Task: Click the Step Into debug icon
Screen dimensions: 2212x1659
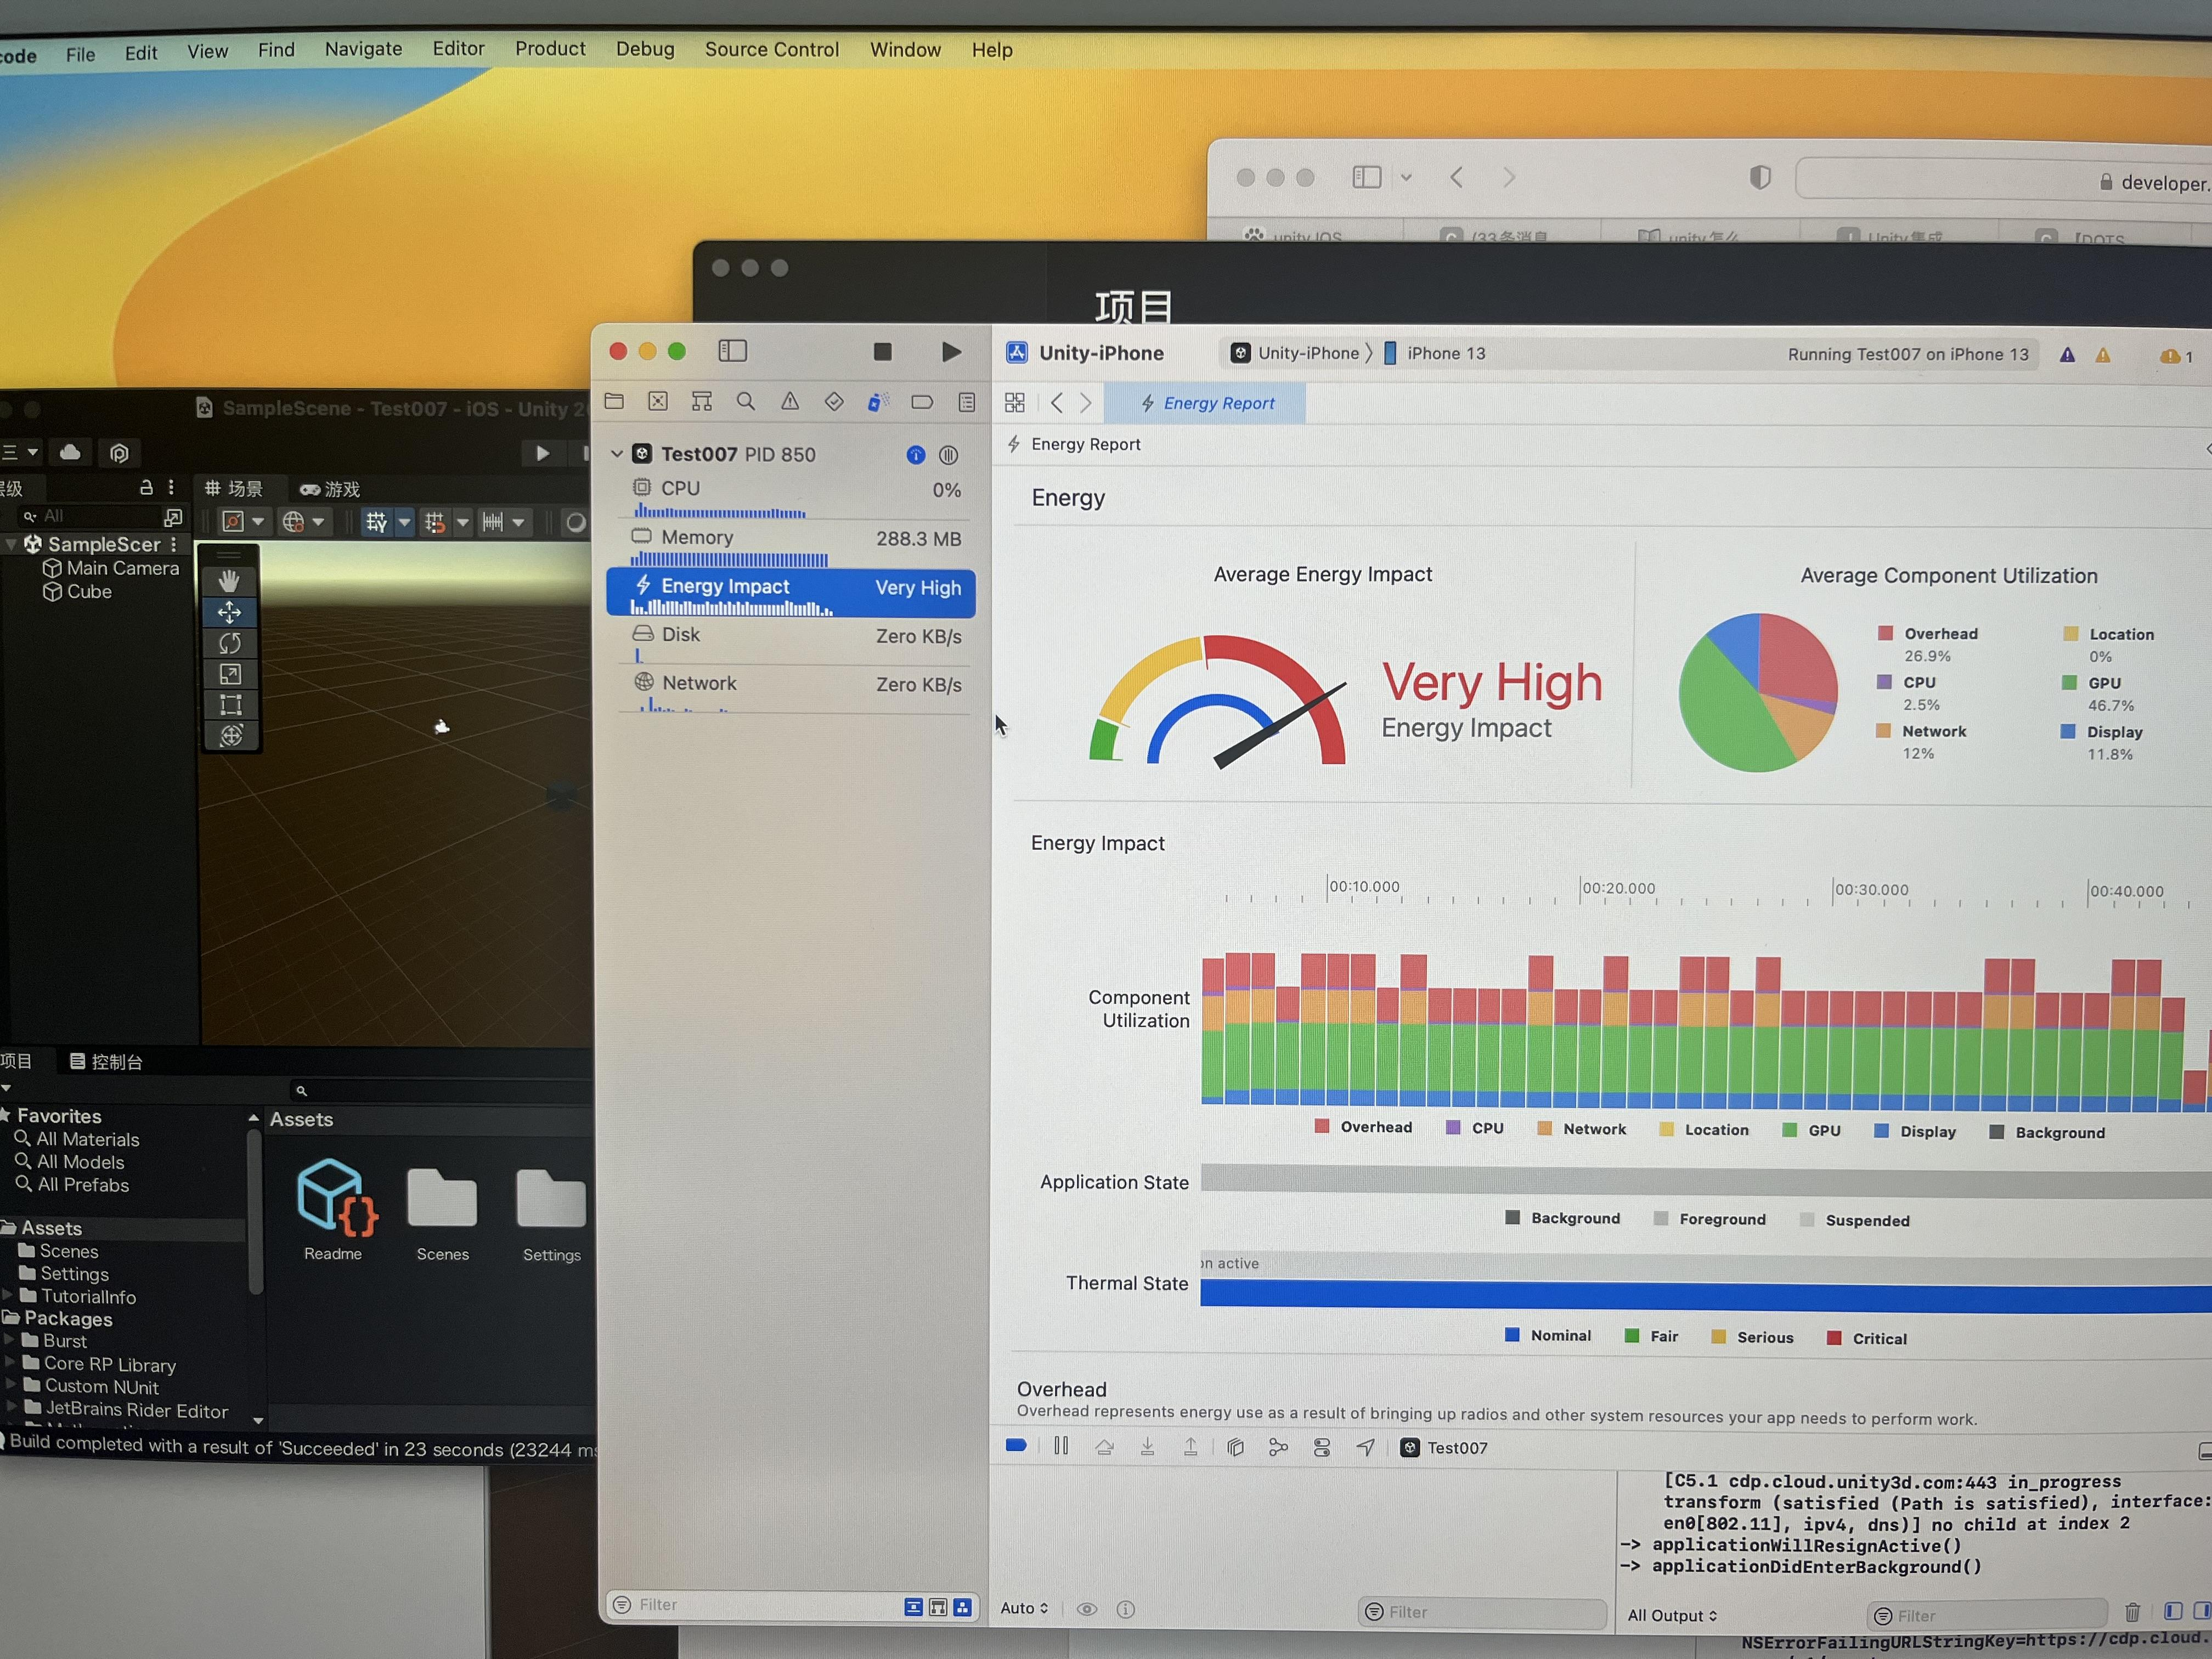Action: tap(1148, 1446)
